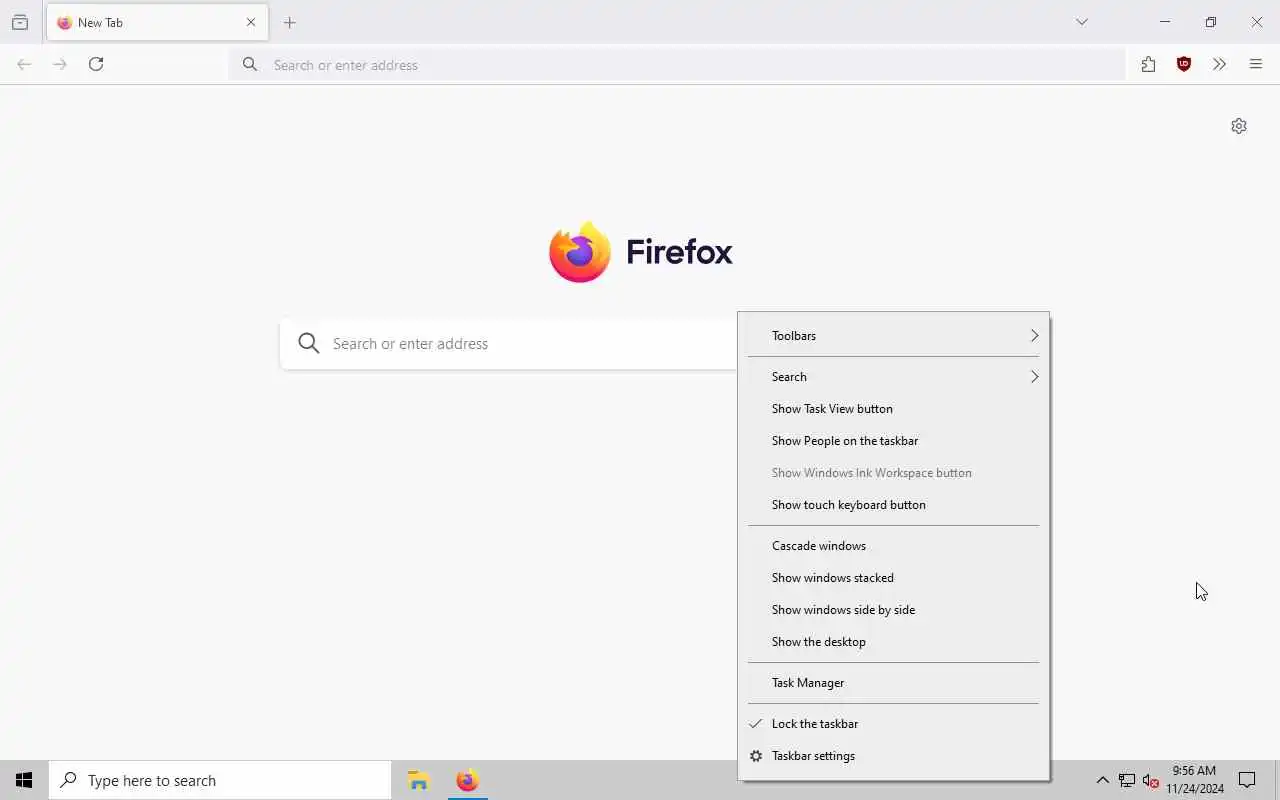Select the New Tab tab
The image size is (1280, 800).
pyautogui.click(x=157, y=22)
